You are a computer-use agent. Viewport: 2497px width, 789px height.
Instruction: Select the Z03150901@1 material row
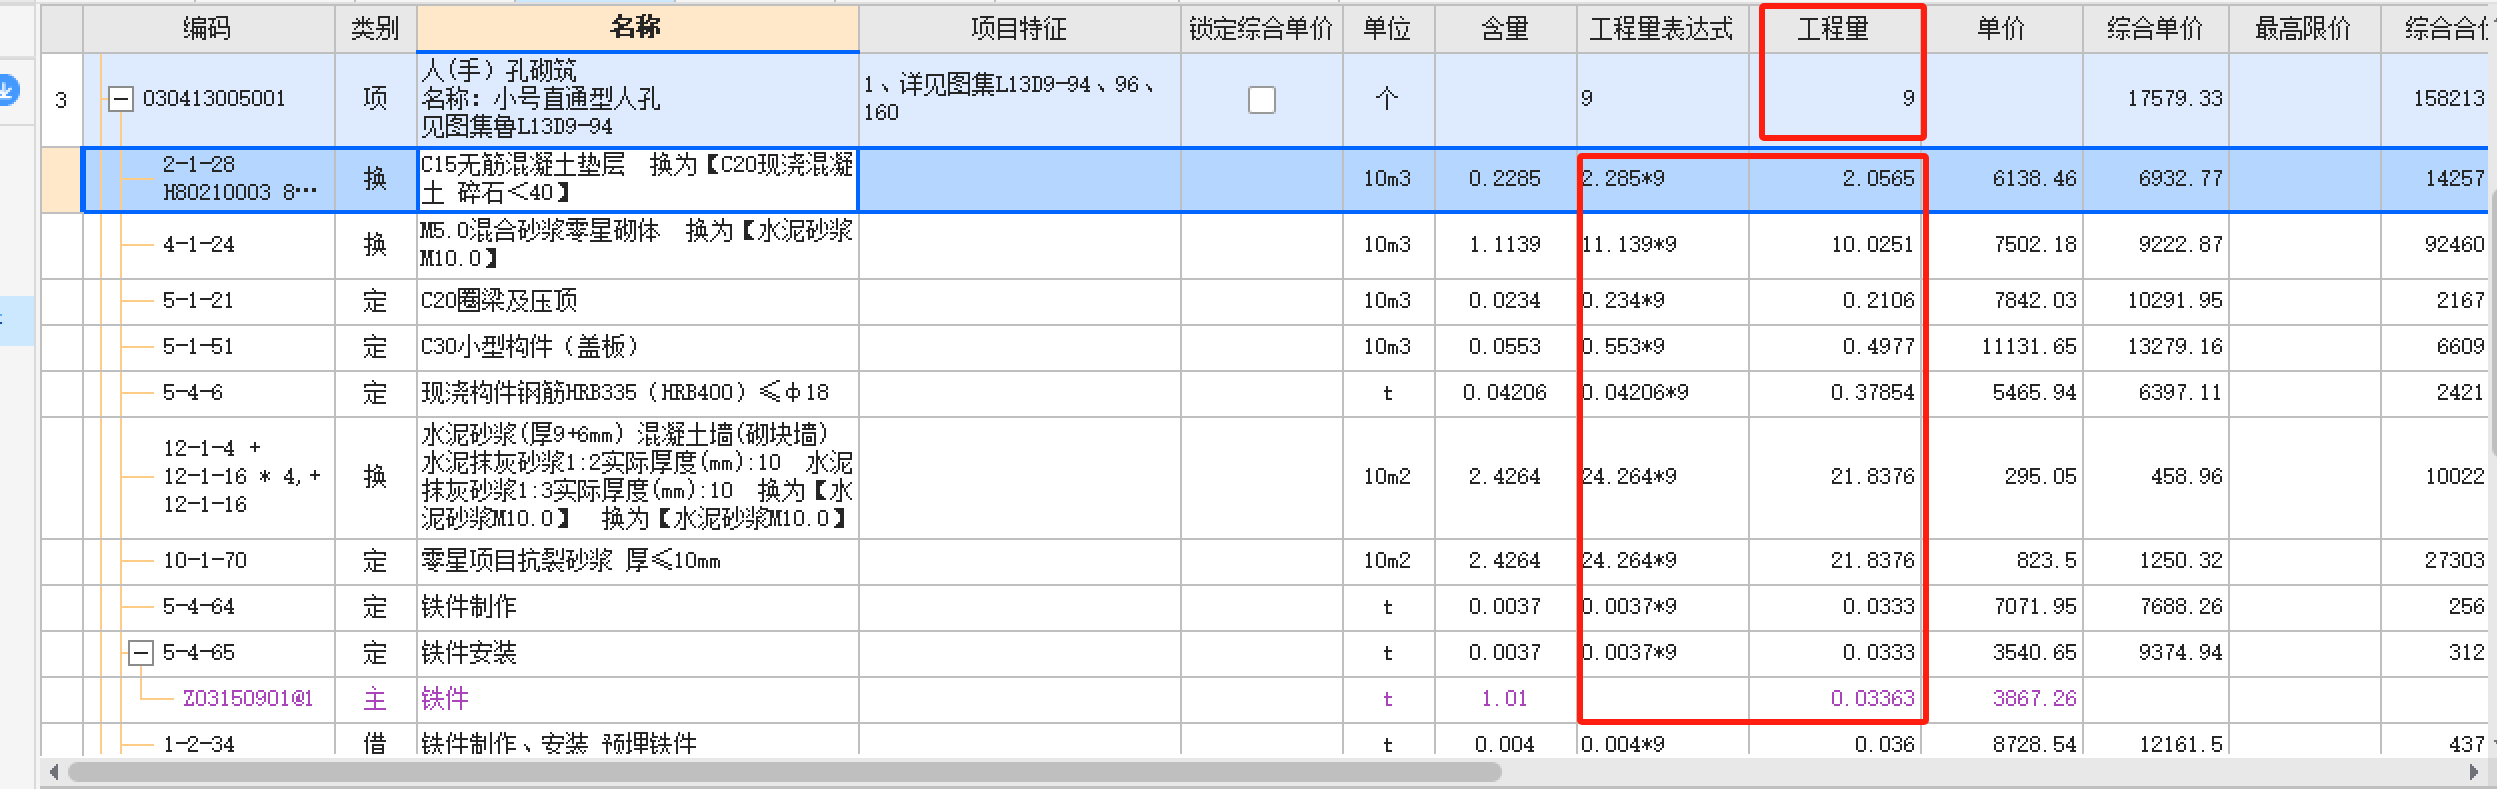(247, 699)
